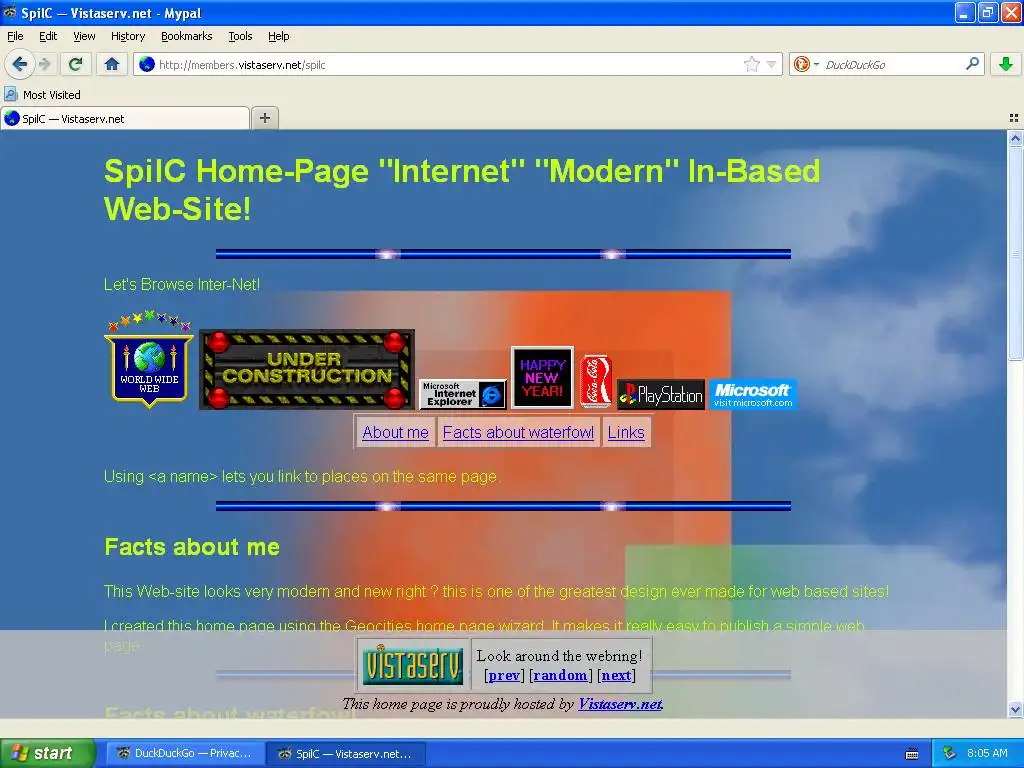Open the Edit menu
The height and width of the screenshot is (768, 1024).
pyautogui.click(x=48, y=36)
